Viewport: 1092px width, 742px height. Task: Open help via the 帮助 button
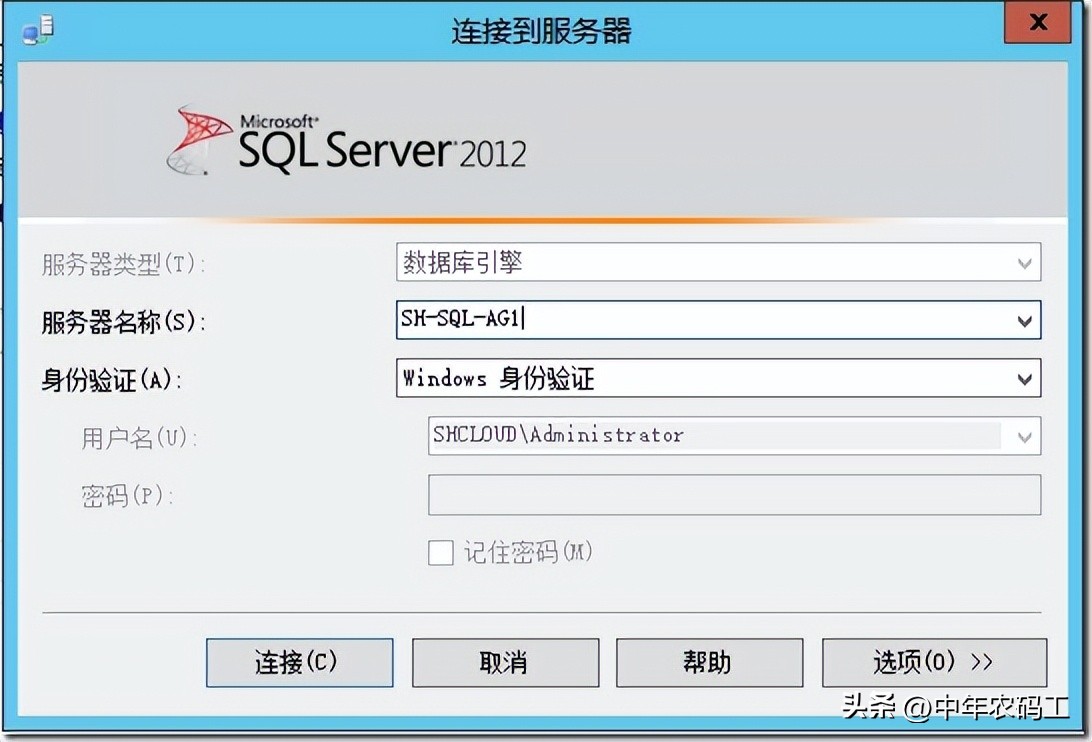(x=709, y=662)
